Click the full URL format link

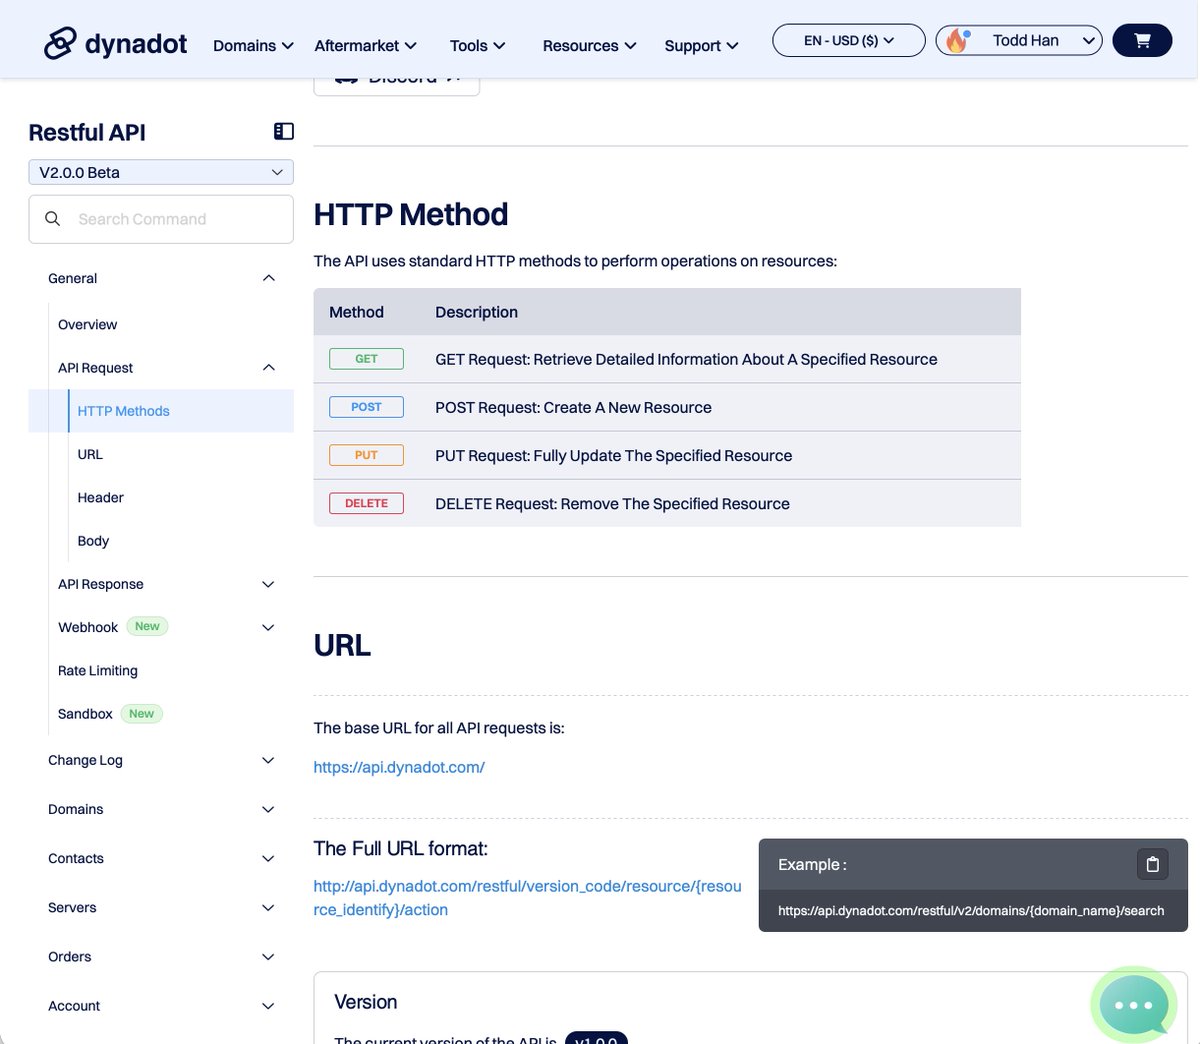(527, 898)
